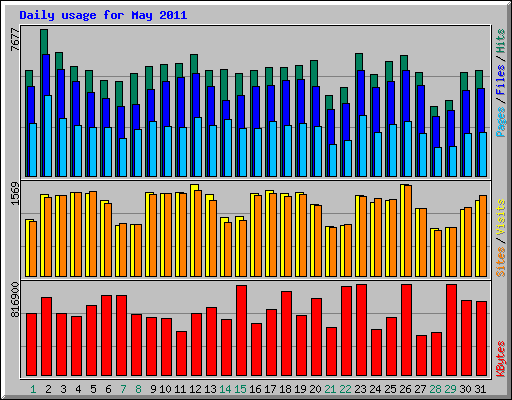The height and width of the screenshot is (400, 512).
Task: Click day label 15 on x-axis
Action: [x=240, y=389]
